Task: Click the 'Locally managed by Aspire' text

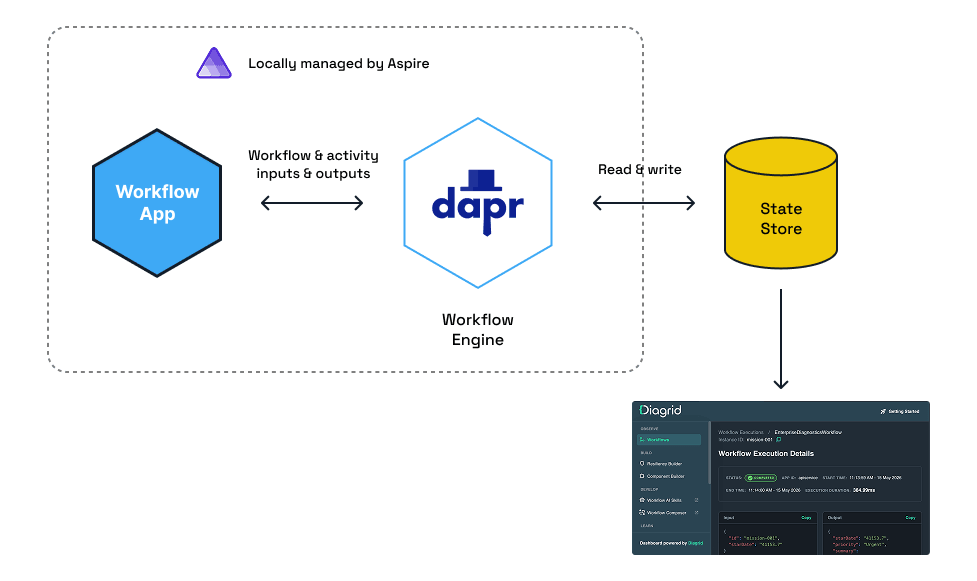Action: coord(338,64)
